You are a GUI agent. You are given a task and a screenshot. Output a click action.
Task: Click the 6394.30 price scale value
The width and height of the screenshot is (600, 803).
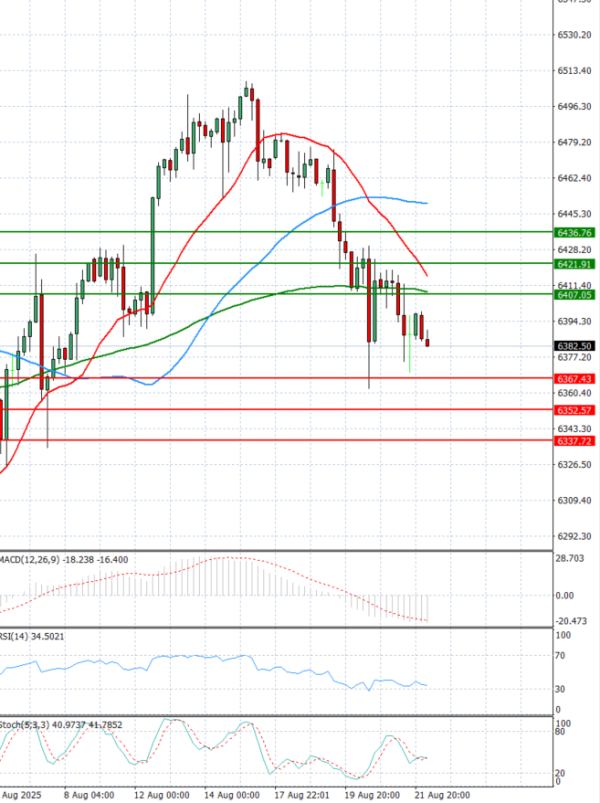tap(574, 321)
